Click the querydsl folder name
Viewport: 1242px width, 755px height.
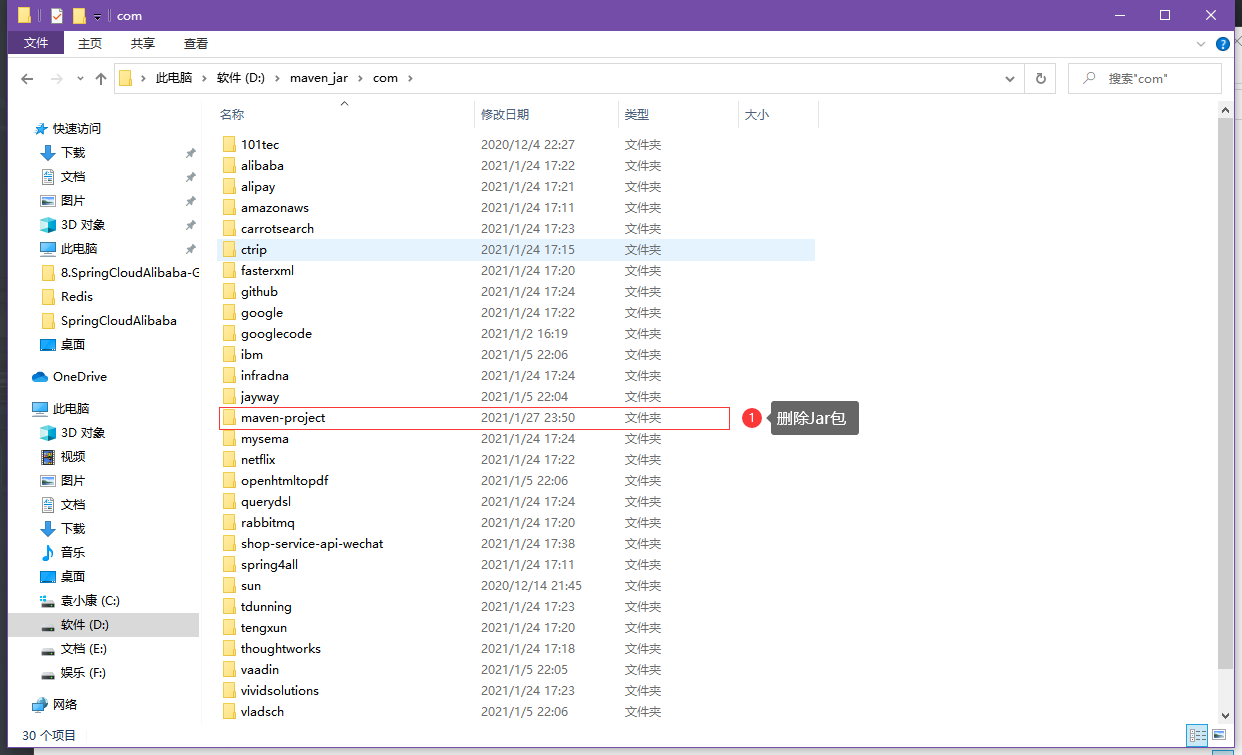coord(266,501)
